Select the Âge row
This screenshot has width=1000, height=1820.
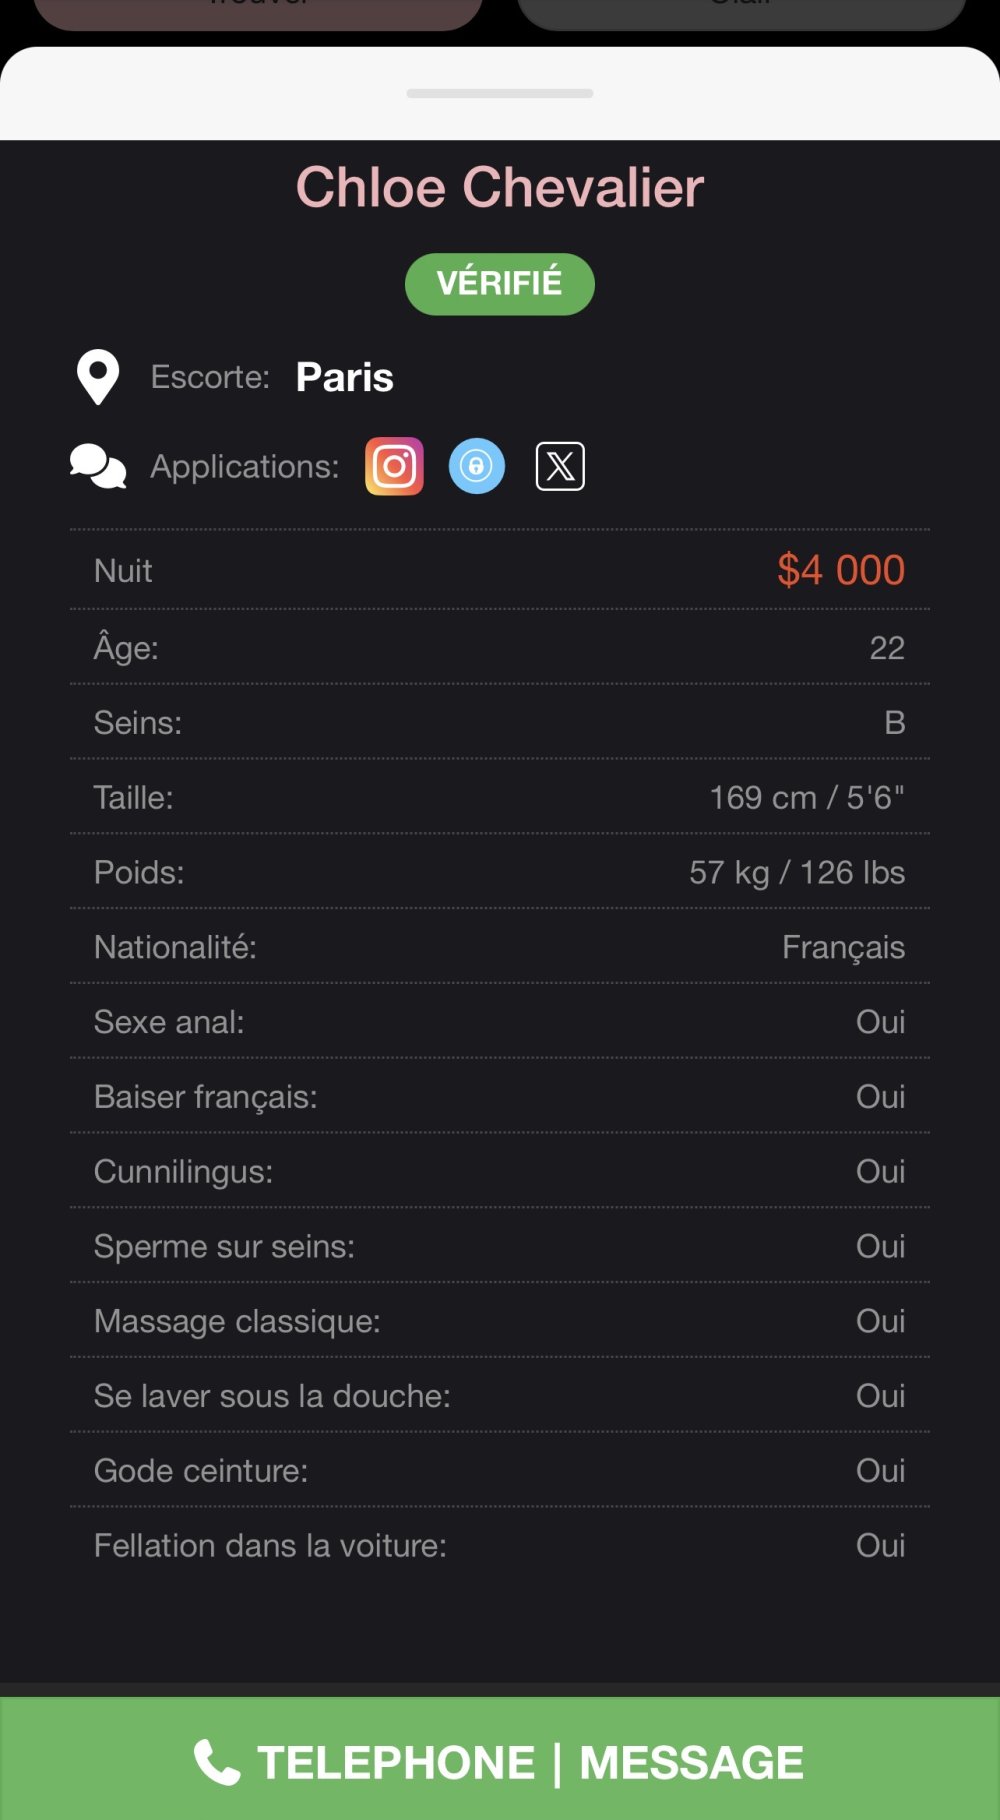pos(500,647)
